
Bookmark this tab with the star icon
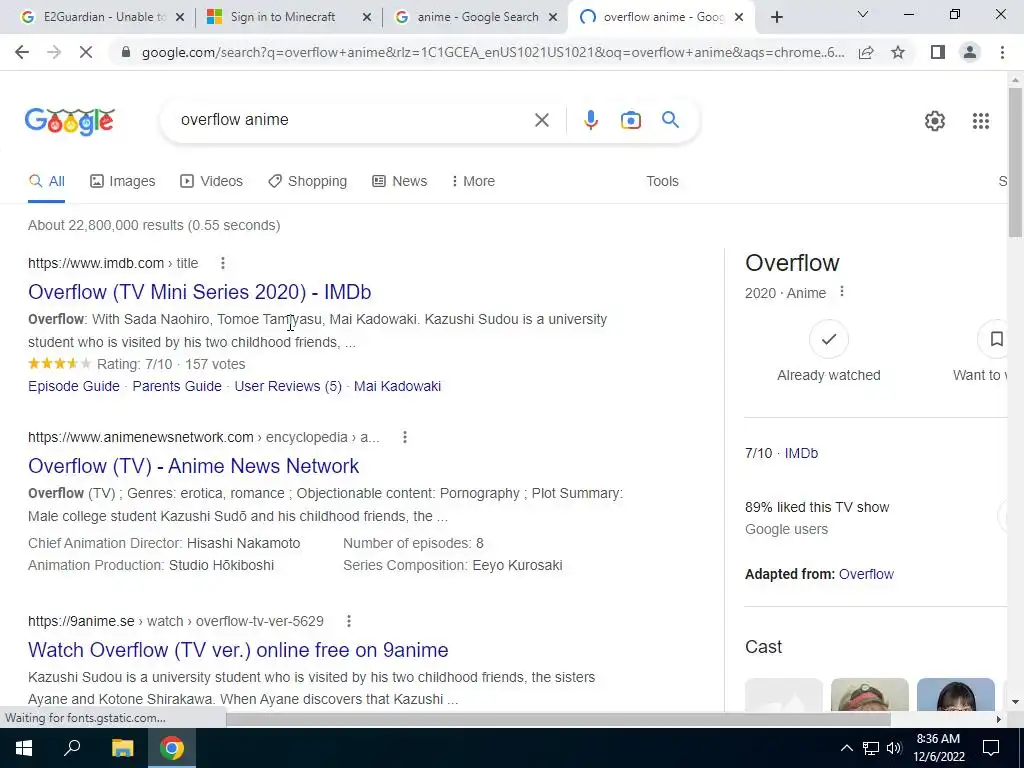pyautogui.click(x=898, y=52)
